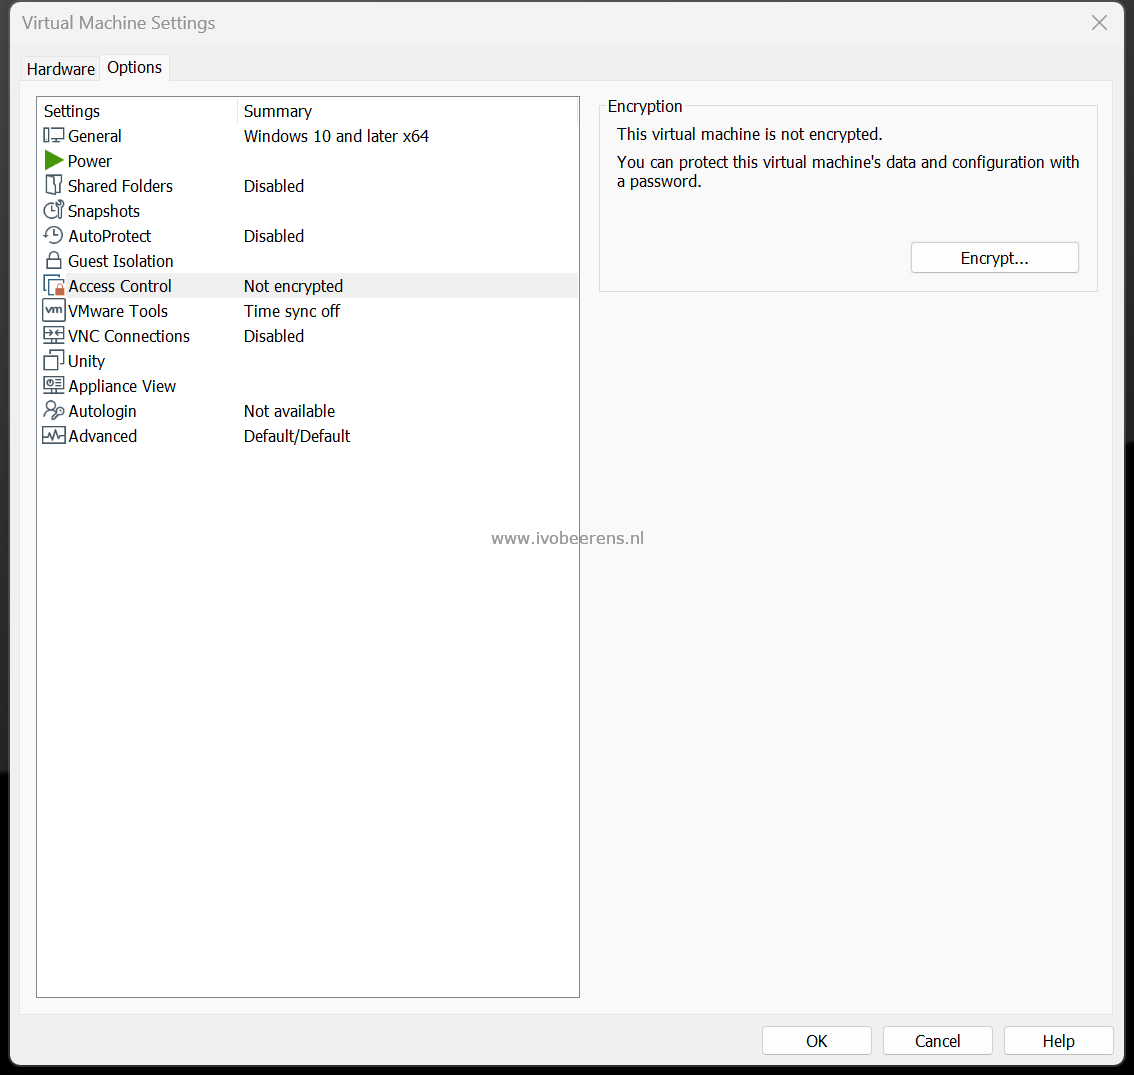Open the Encrypt... dialog
The image size is (1134, 1075).
click(x=994, y=258)
